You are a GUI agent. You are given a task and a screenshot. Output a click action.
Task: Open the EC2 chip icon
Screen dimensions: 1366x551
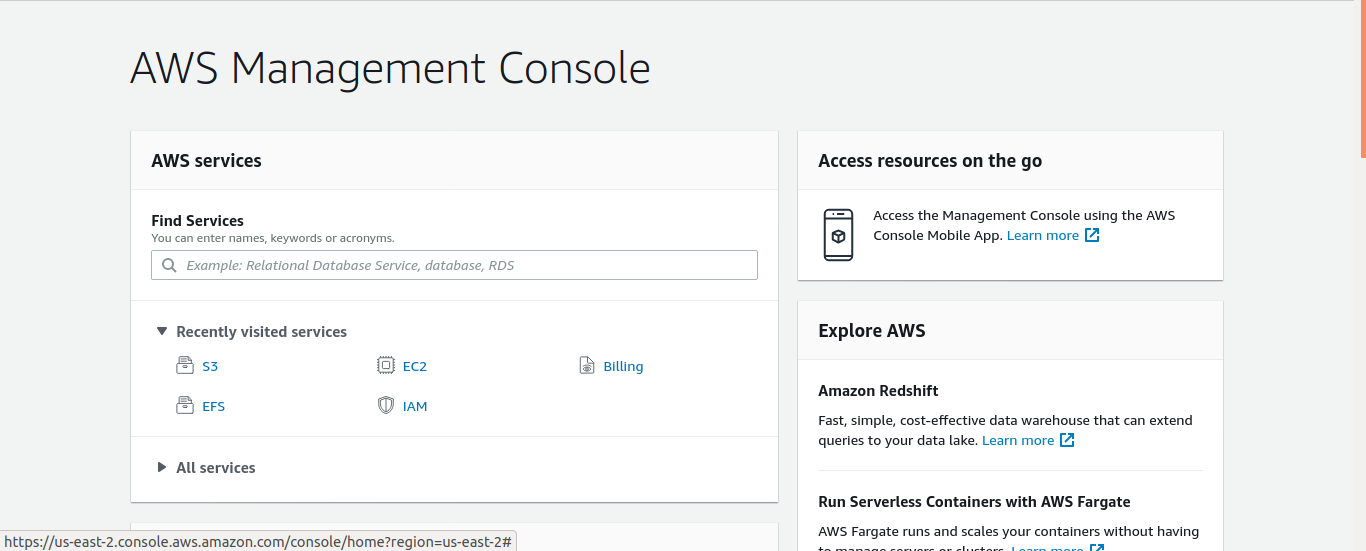coord(385,366)
